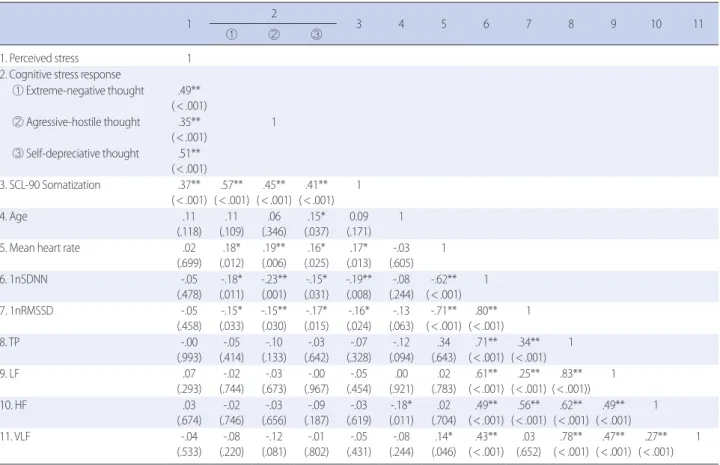Select the ".35**" correlation value
Viewport: 720px width, 465px height.
(189, 122)
